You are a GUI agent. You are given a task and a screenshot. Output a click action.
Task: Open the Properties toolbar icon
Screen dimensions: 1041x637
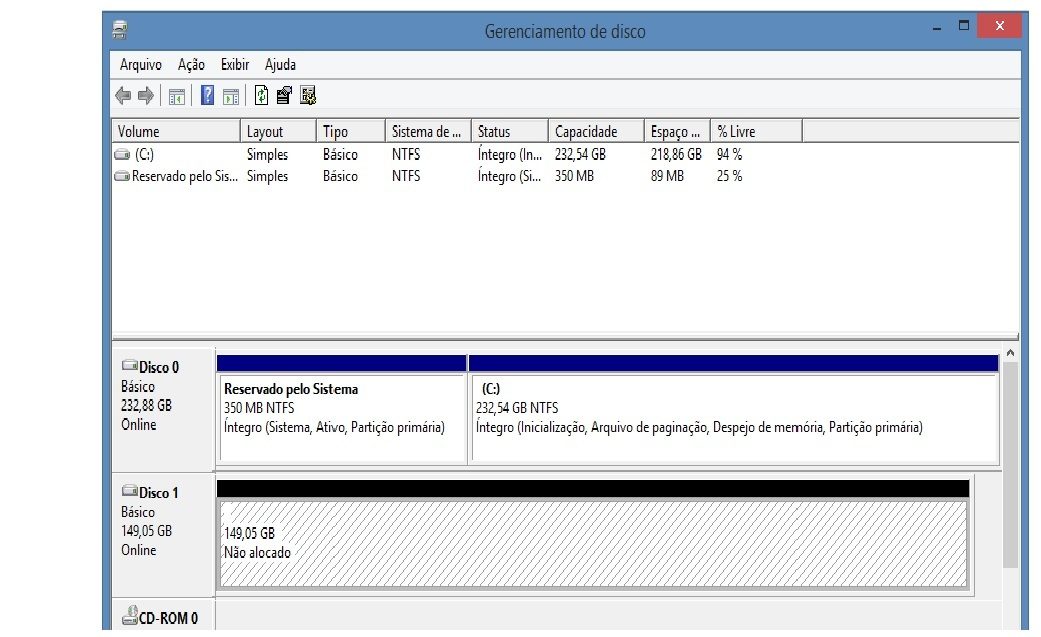pyautogui.click(x=284, y=96)
